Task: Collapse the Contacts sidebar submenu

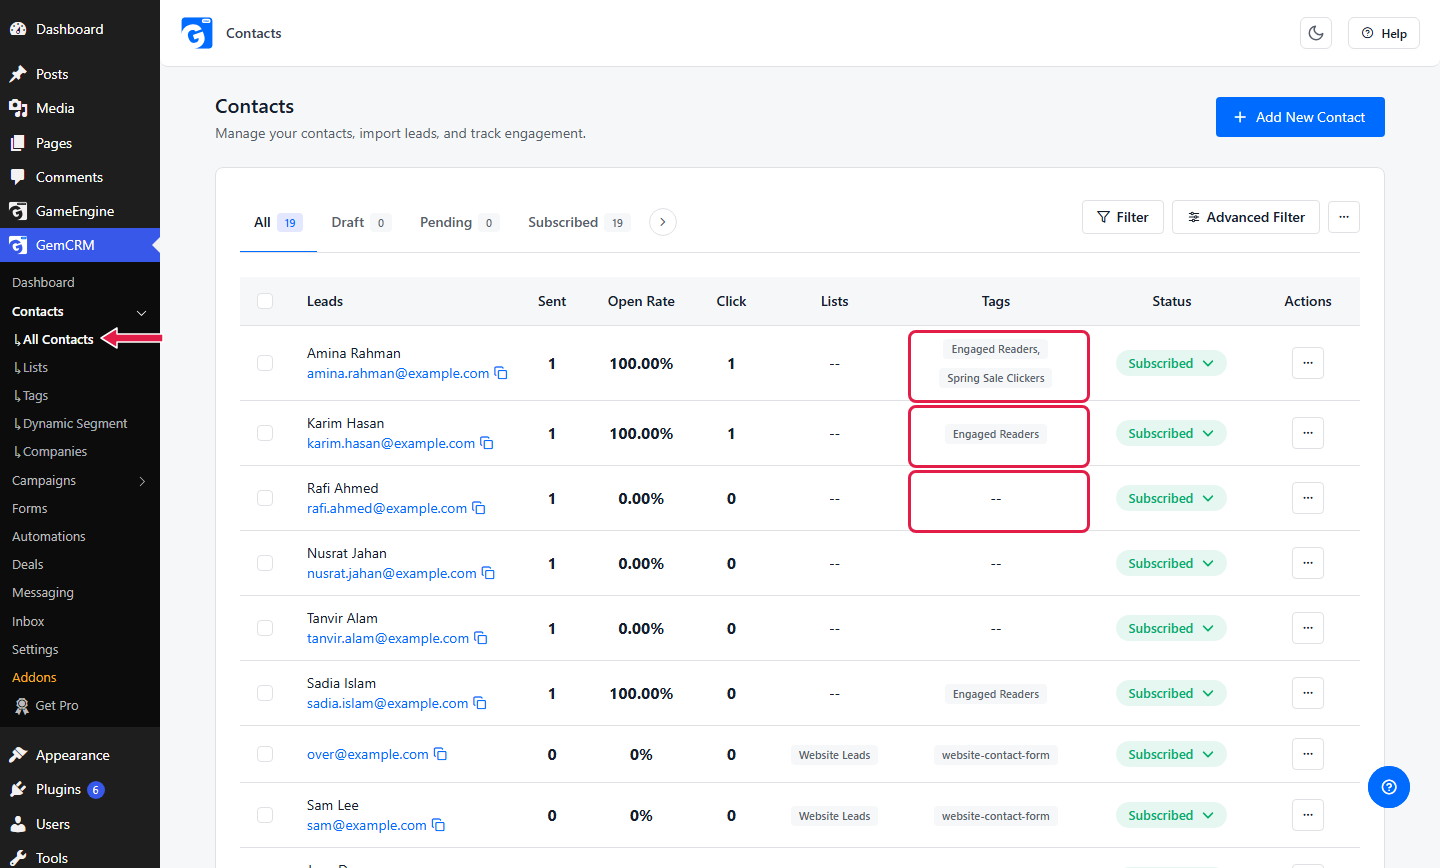Action: tap(141, 312)
